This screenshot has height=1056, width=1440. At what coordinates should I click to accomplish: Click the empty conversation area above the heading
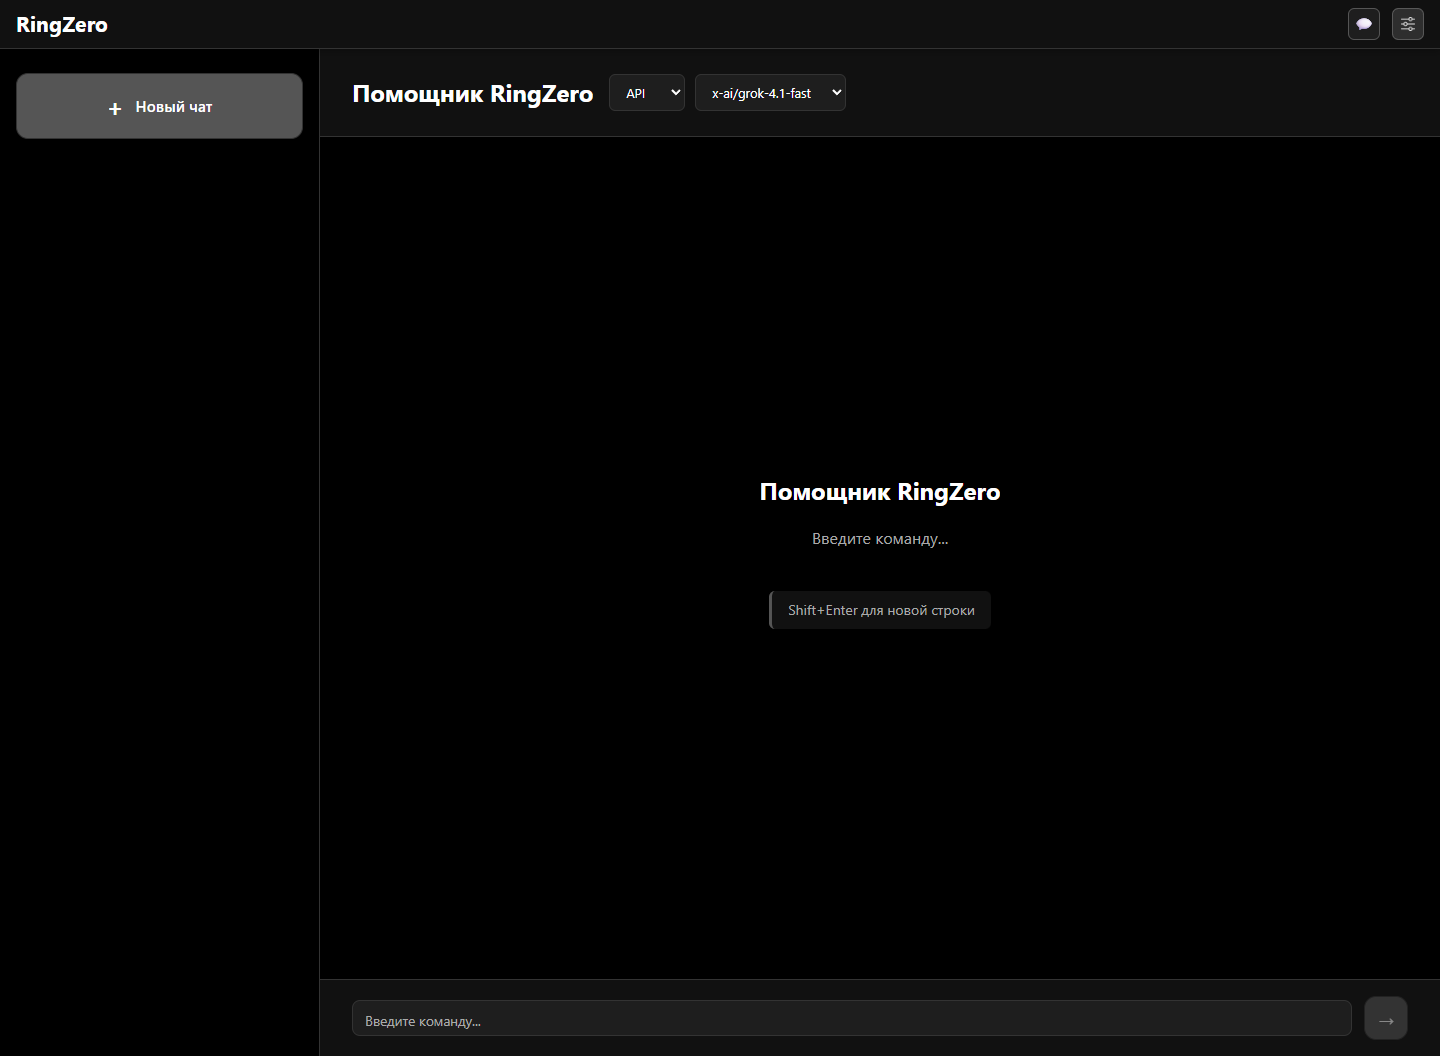[x=880, y=300]
